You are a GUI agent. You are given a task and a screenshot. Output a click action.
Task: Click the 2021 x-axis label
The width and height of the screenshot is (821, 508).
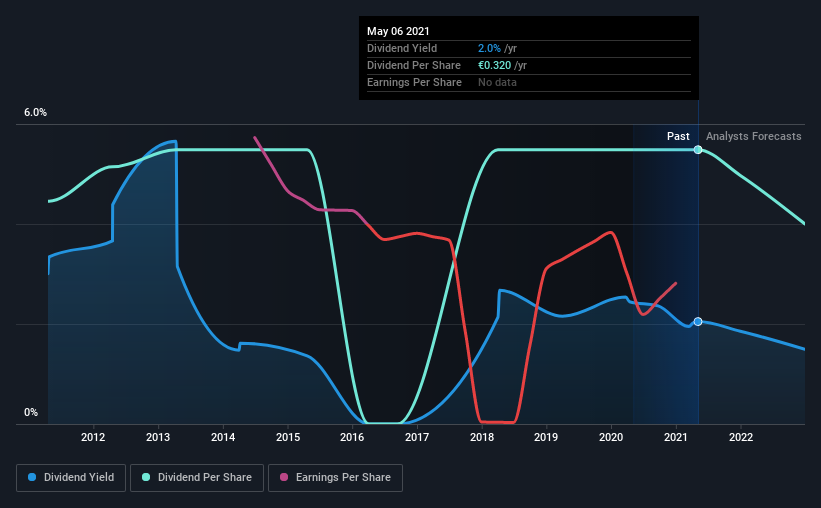[x=676, y=437]
